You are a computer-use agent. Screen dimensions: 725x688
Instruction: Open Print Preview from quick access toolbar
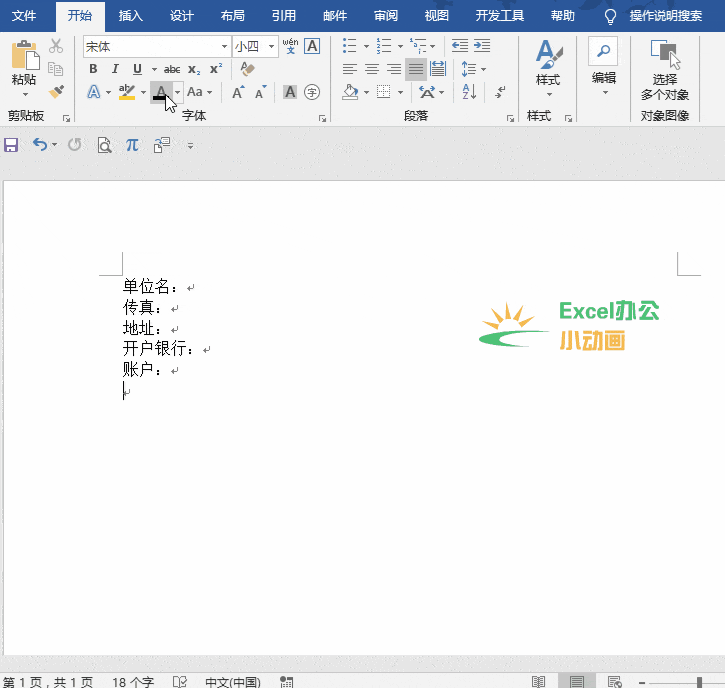pos(104,145)
